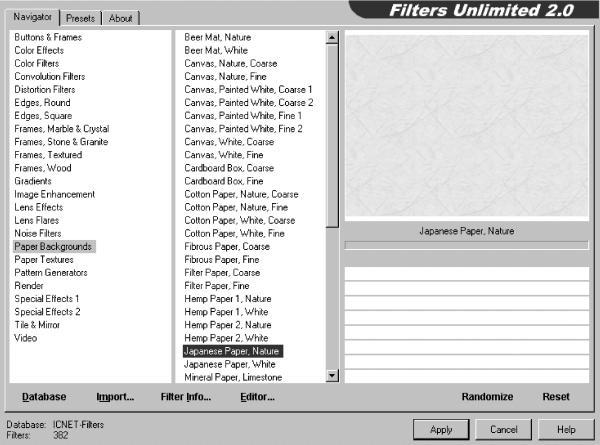The height and width of the screenshot is (445, 600).
Task: Open the Database menu
Action: [x=44, y=396]
